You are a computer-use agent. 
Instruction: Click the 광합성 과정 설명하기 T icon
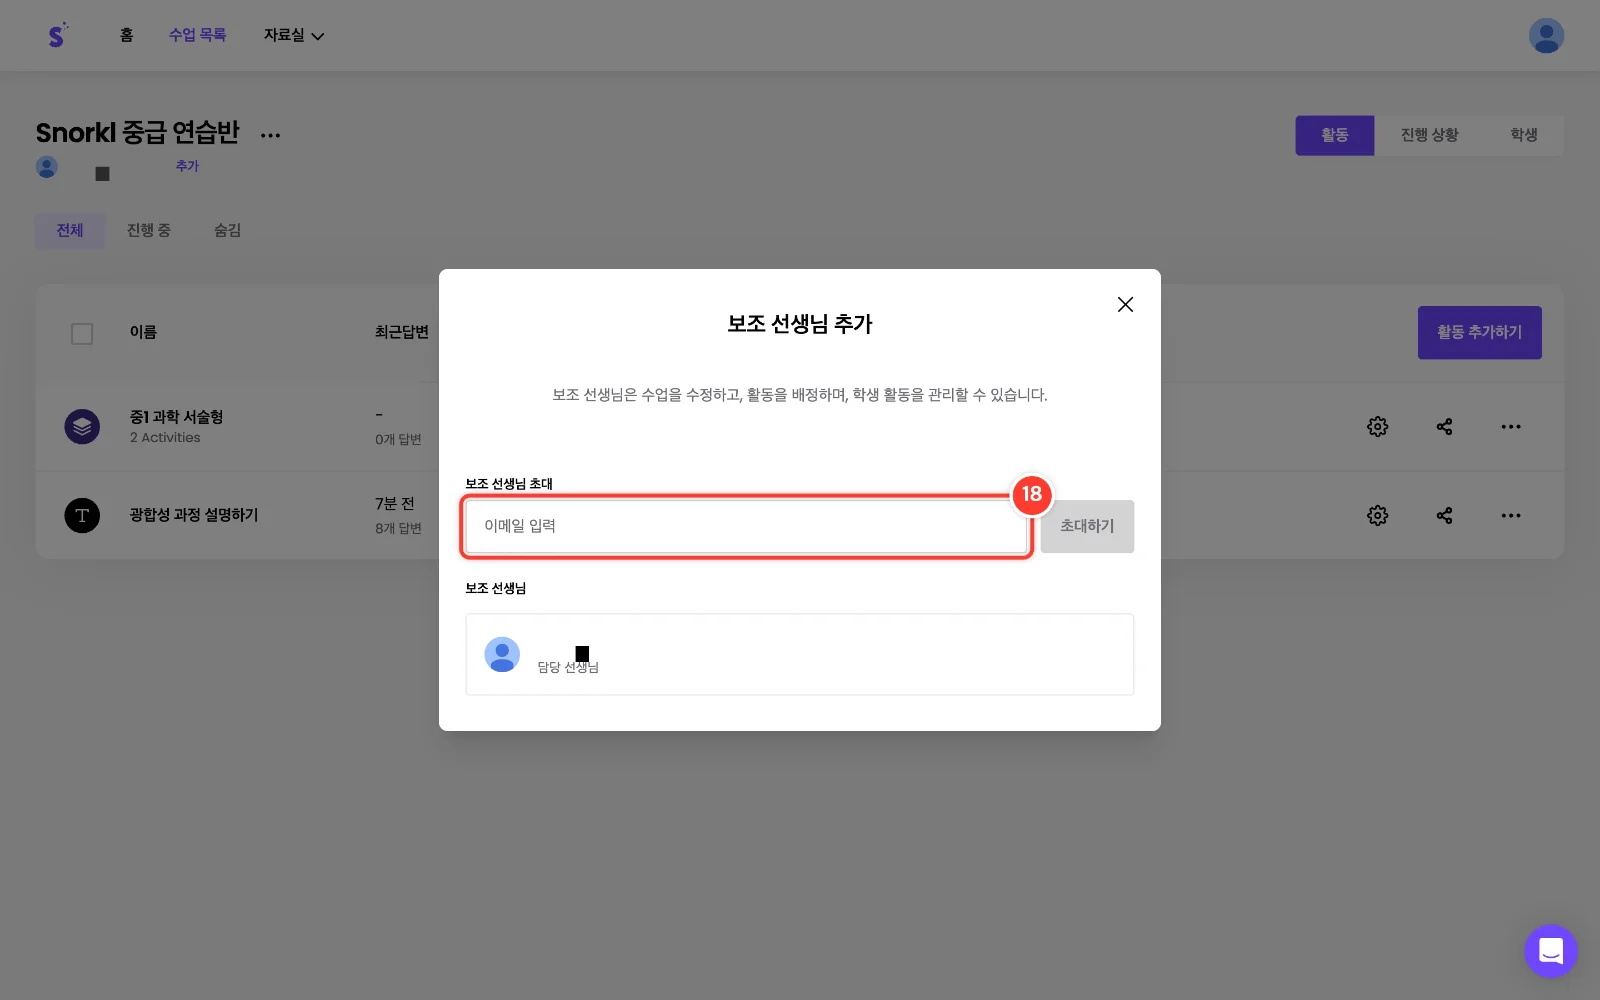pos(82,516)
